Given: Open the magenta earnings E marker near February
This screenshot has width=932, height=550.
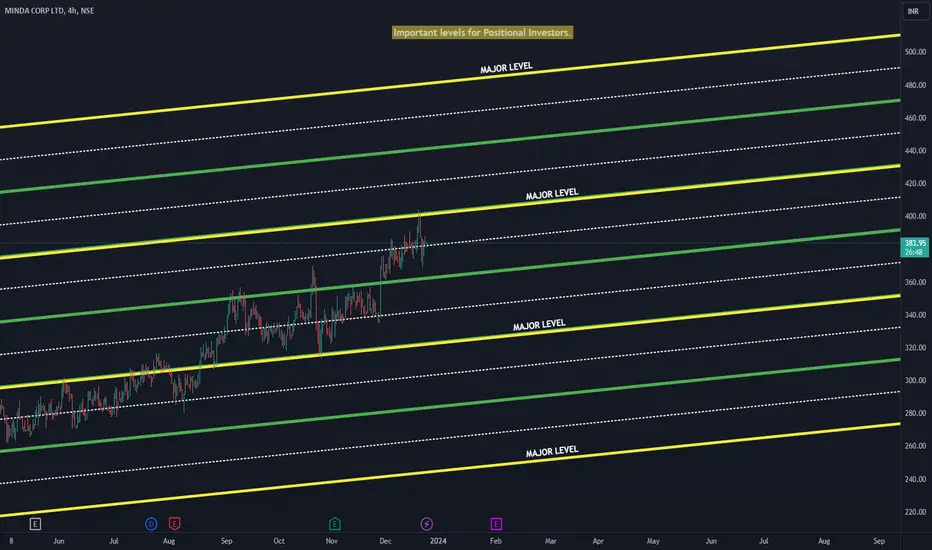Looking at the screenshot, I should coord(496,524).
